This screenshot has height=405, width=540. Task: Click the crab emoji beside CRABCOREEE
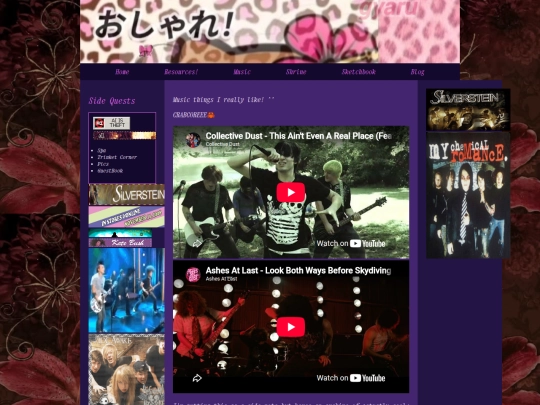(x=211, y=115)
